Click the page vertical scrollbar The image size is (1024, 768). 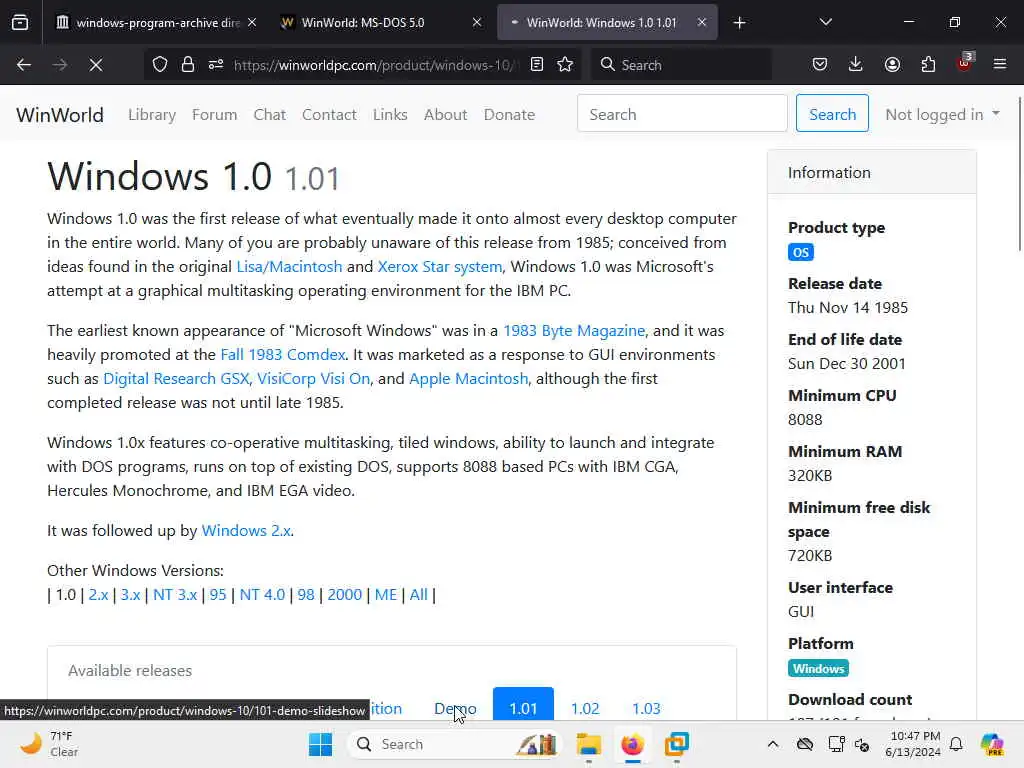[1019, 174]
